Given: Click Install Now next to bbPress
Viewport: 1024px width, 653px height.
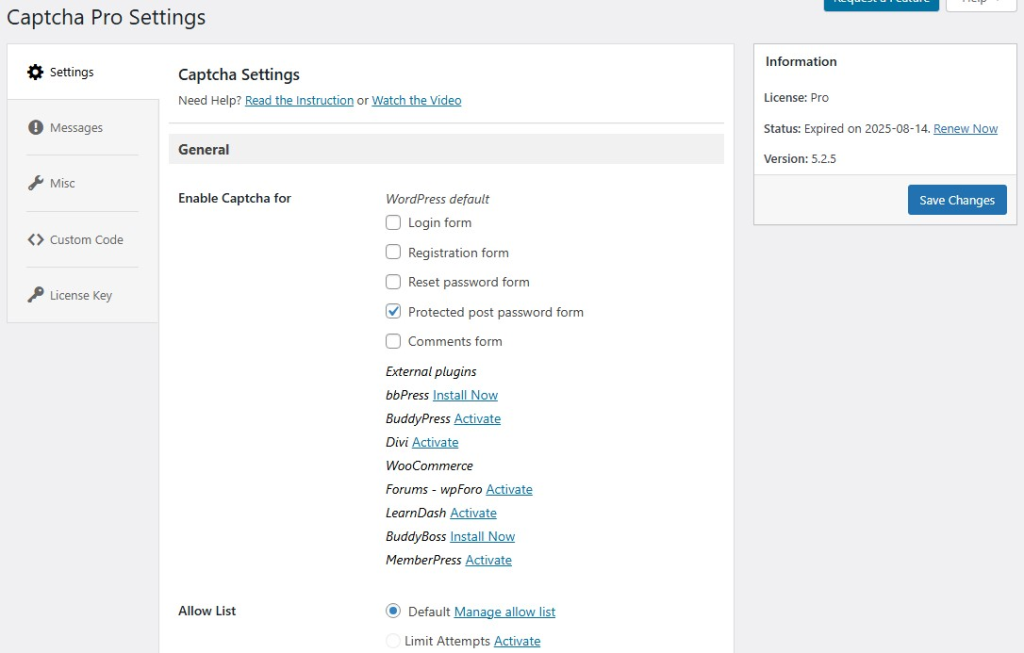Looking at the screenshot, I should (465, 395).
